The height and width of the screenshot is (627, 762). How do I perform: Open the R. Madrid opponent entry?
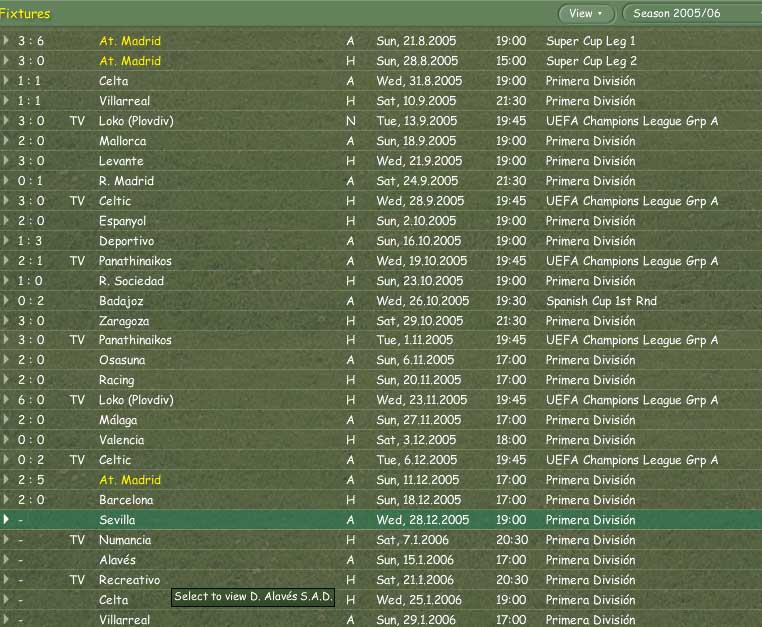pyautogui.click(x=126, y=181)
